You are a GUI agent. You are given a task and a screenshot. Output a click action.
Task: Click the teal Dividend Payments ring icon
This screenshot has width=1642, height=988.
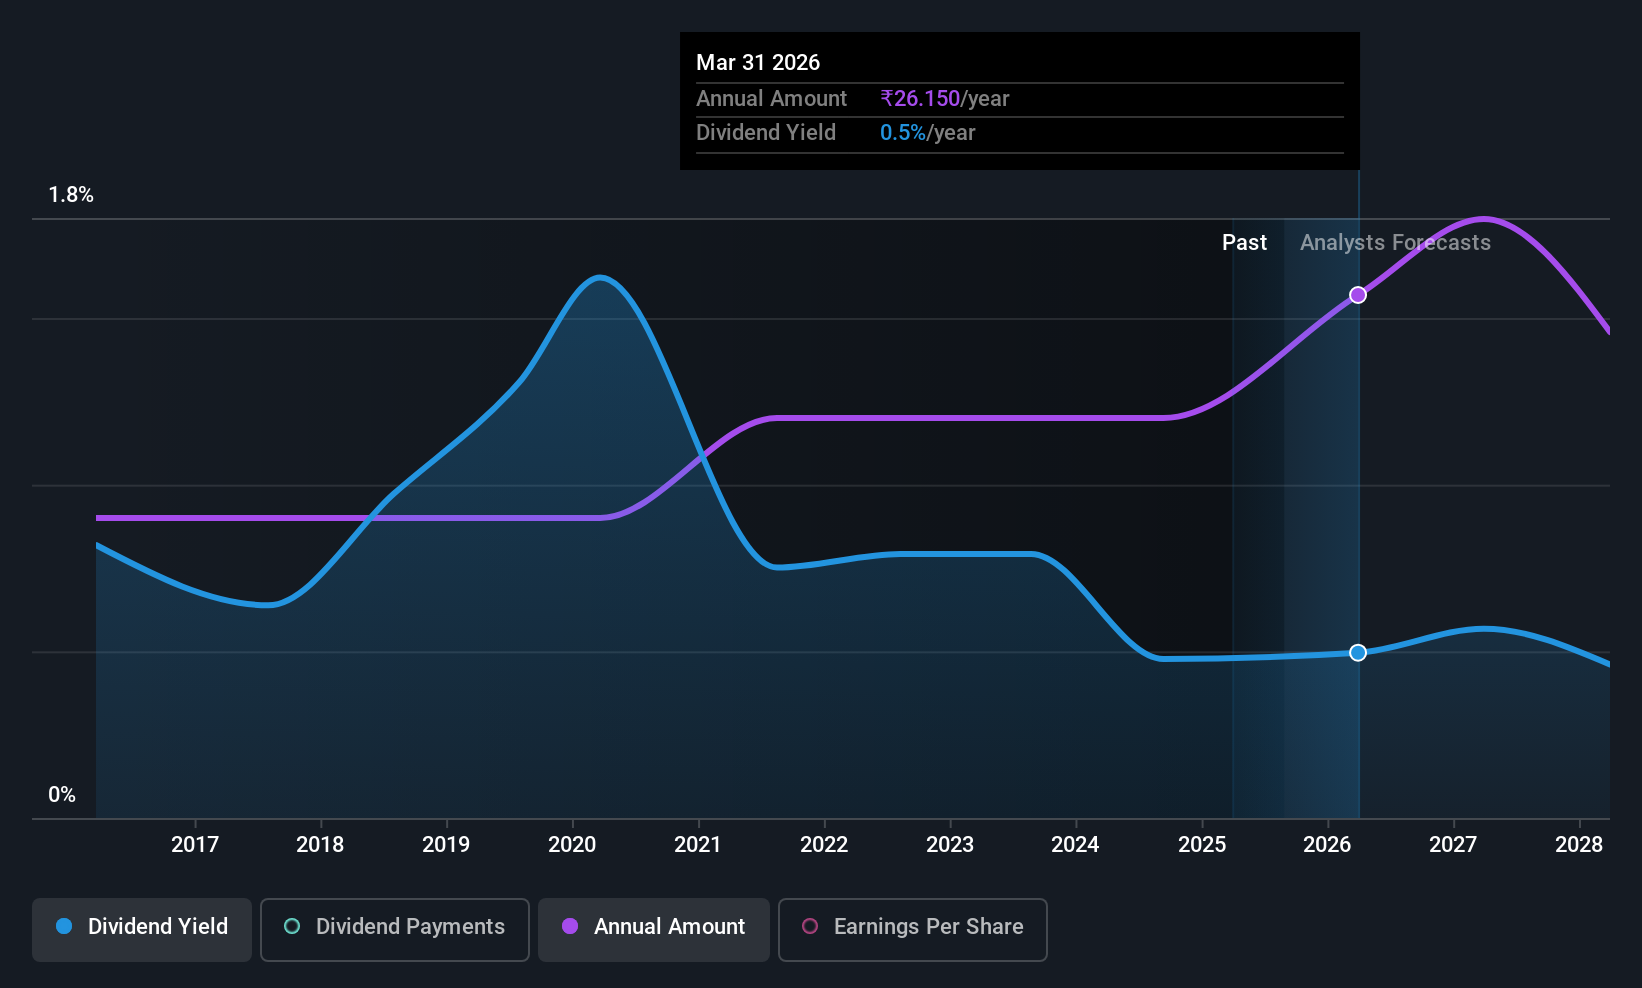(292, 926)
